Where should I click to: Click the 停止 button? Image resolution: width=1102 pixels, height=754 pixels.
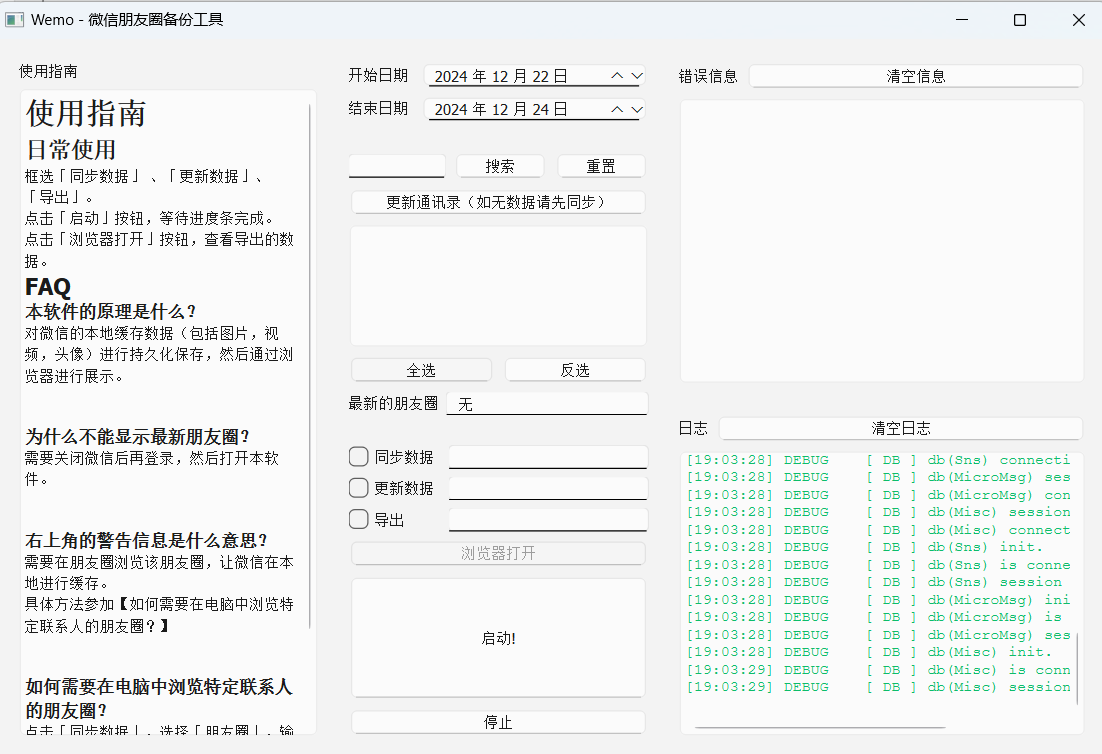(x=498, y=722)
